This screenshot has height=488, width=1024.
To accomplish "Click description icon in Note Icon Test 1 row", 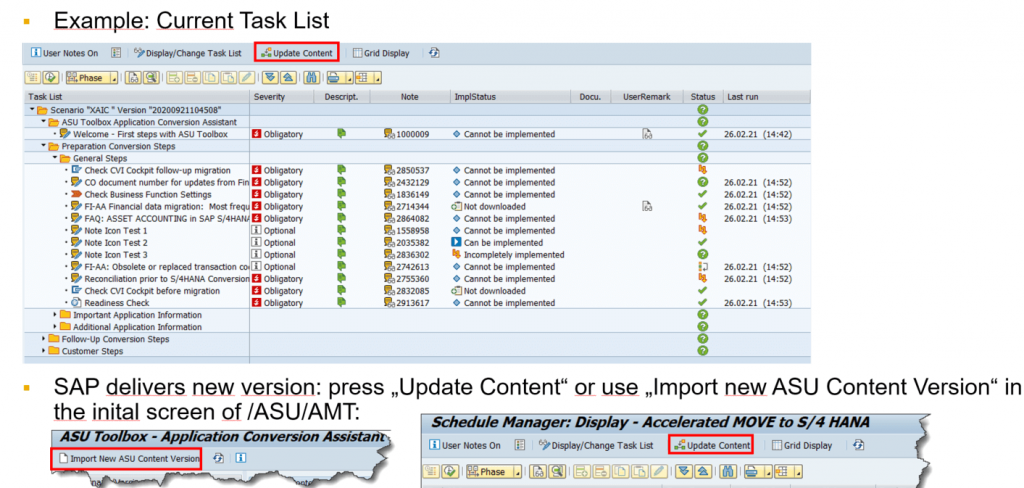I will 341,230.
